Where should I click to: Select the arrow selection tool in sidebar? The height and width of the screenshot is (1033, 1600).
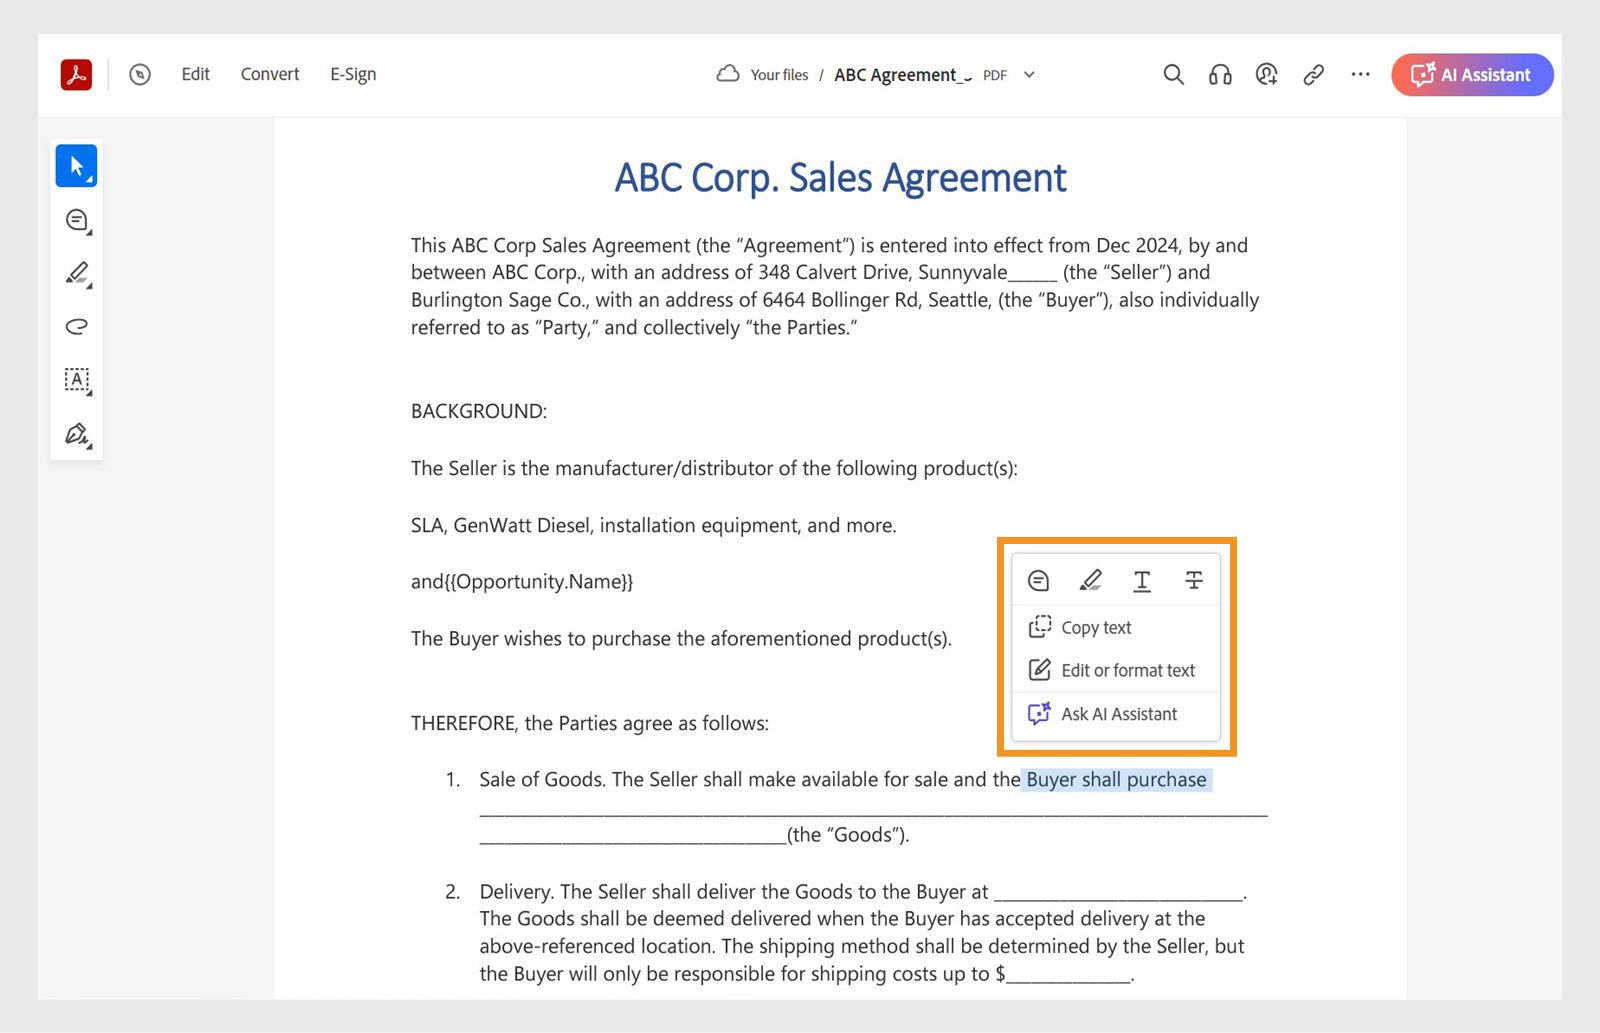(x=76, y=165)
